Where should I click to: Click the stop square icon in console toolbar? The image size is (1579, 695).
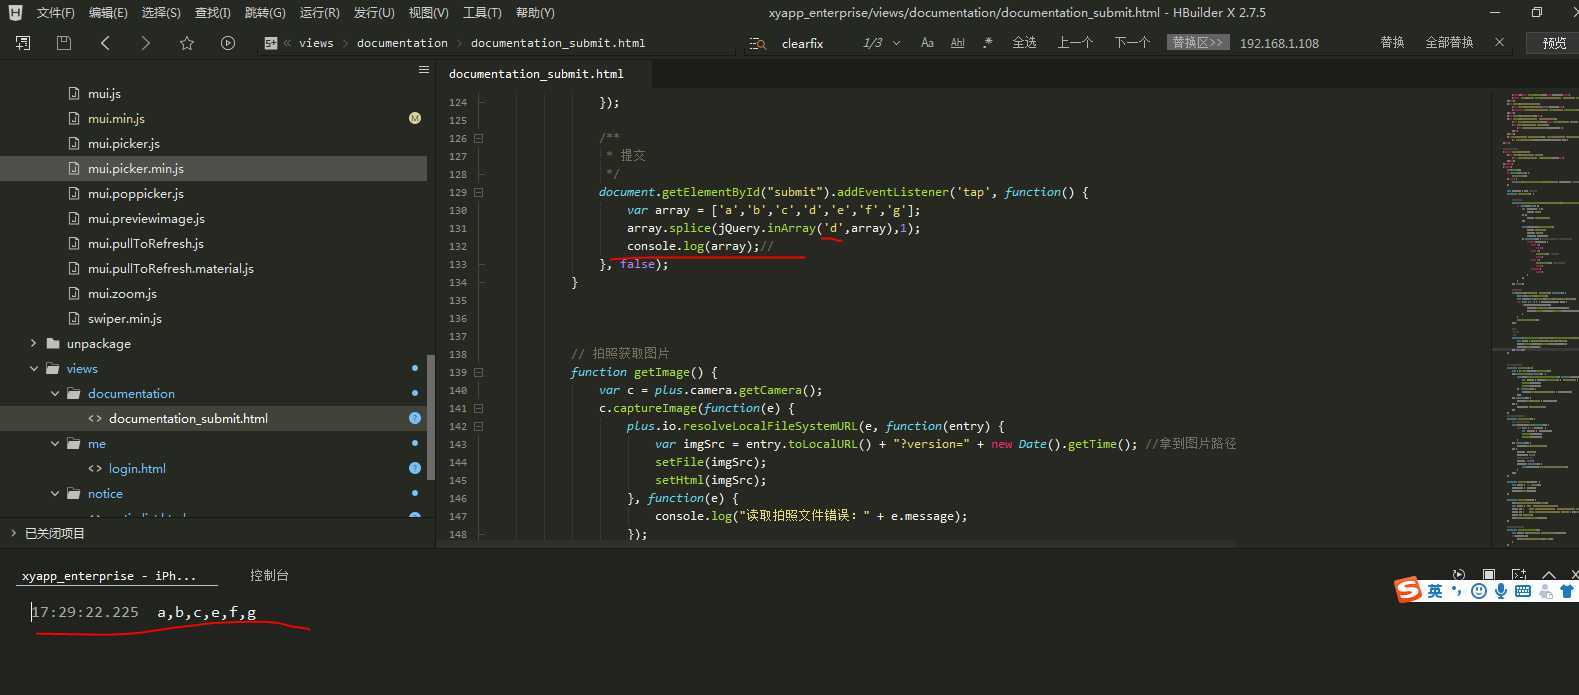[x=1489, y=575]
